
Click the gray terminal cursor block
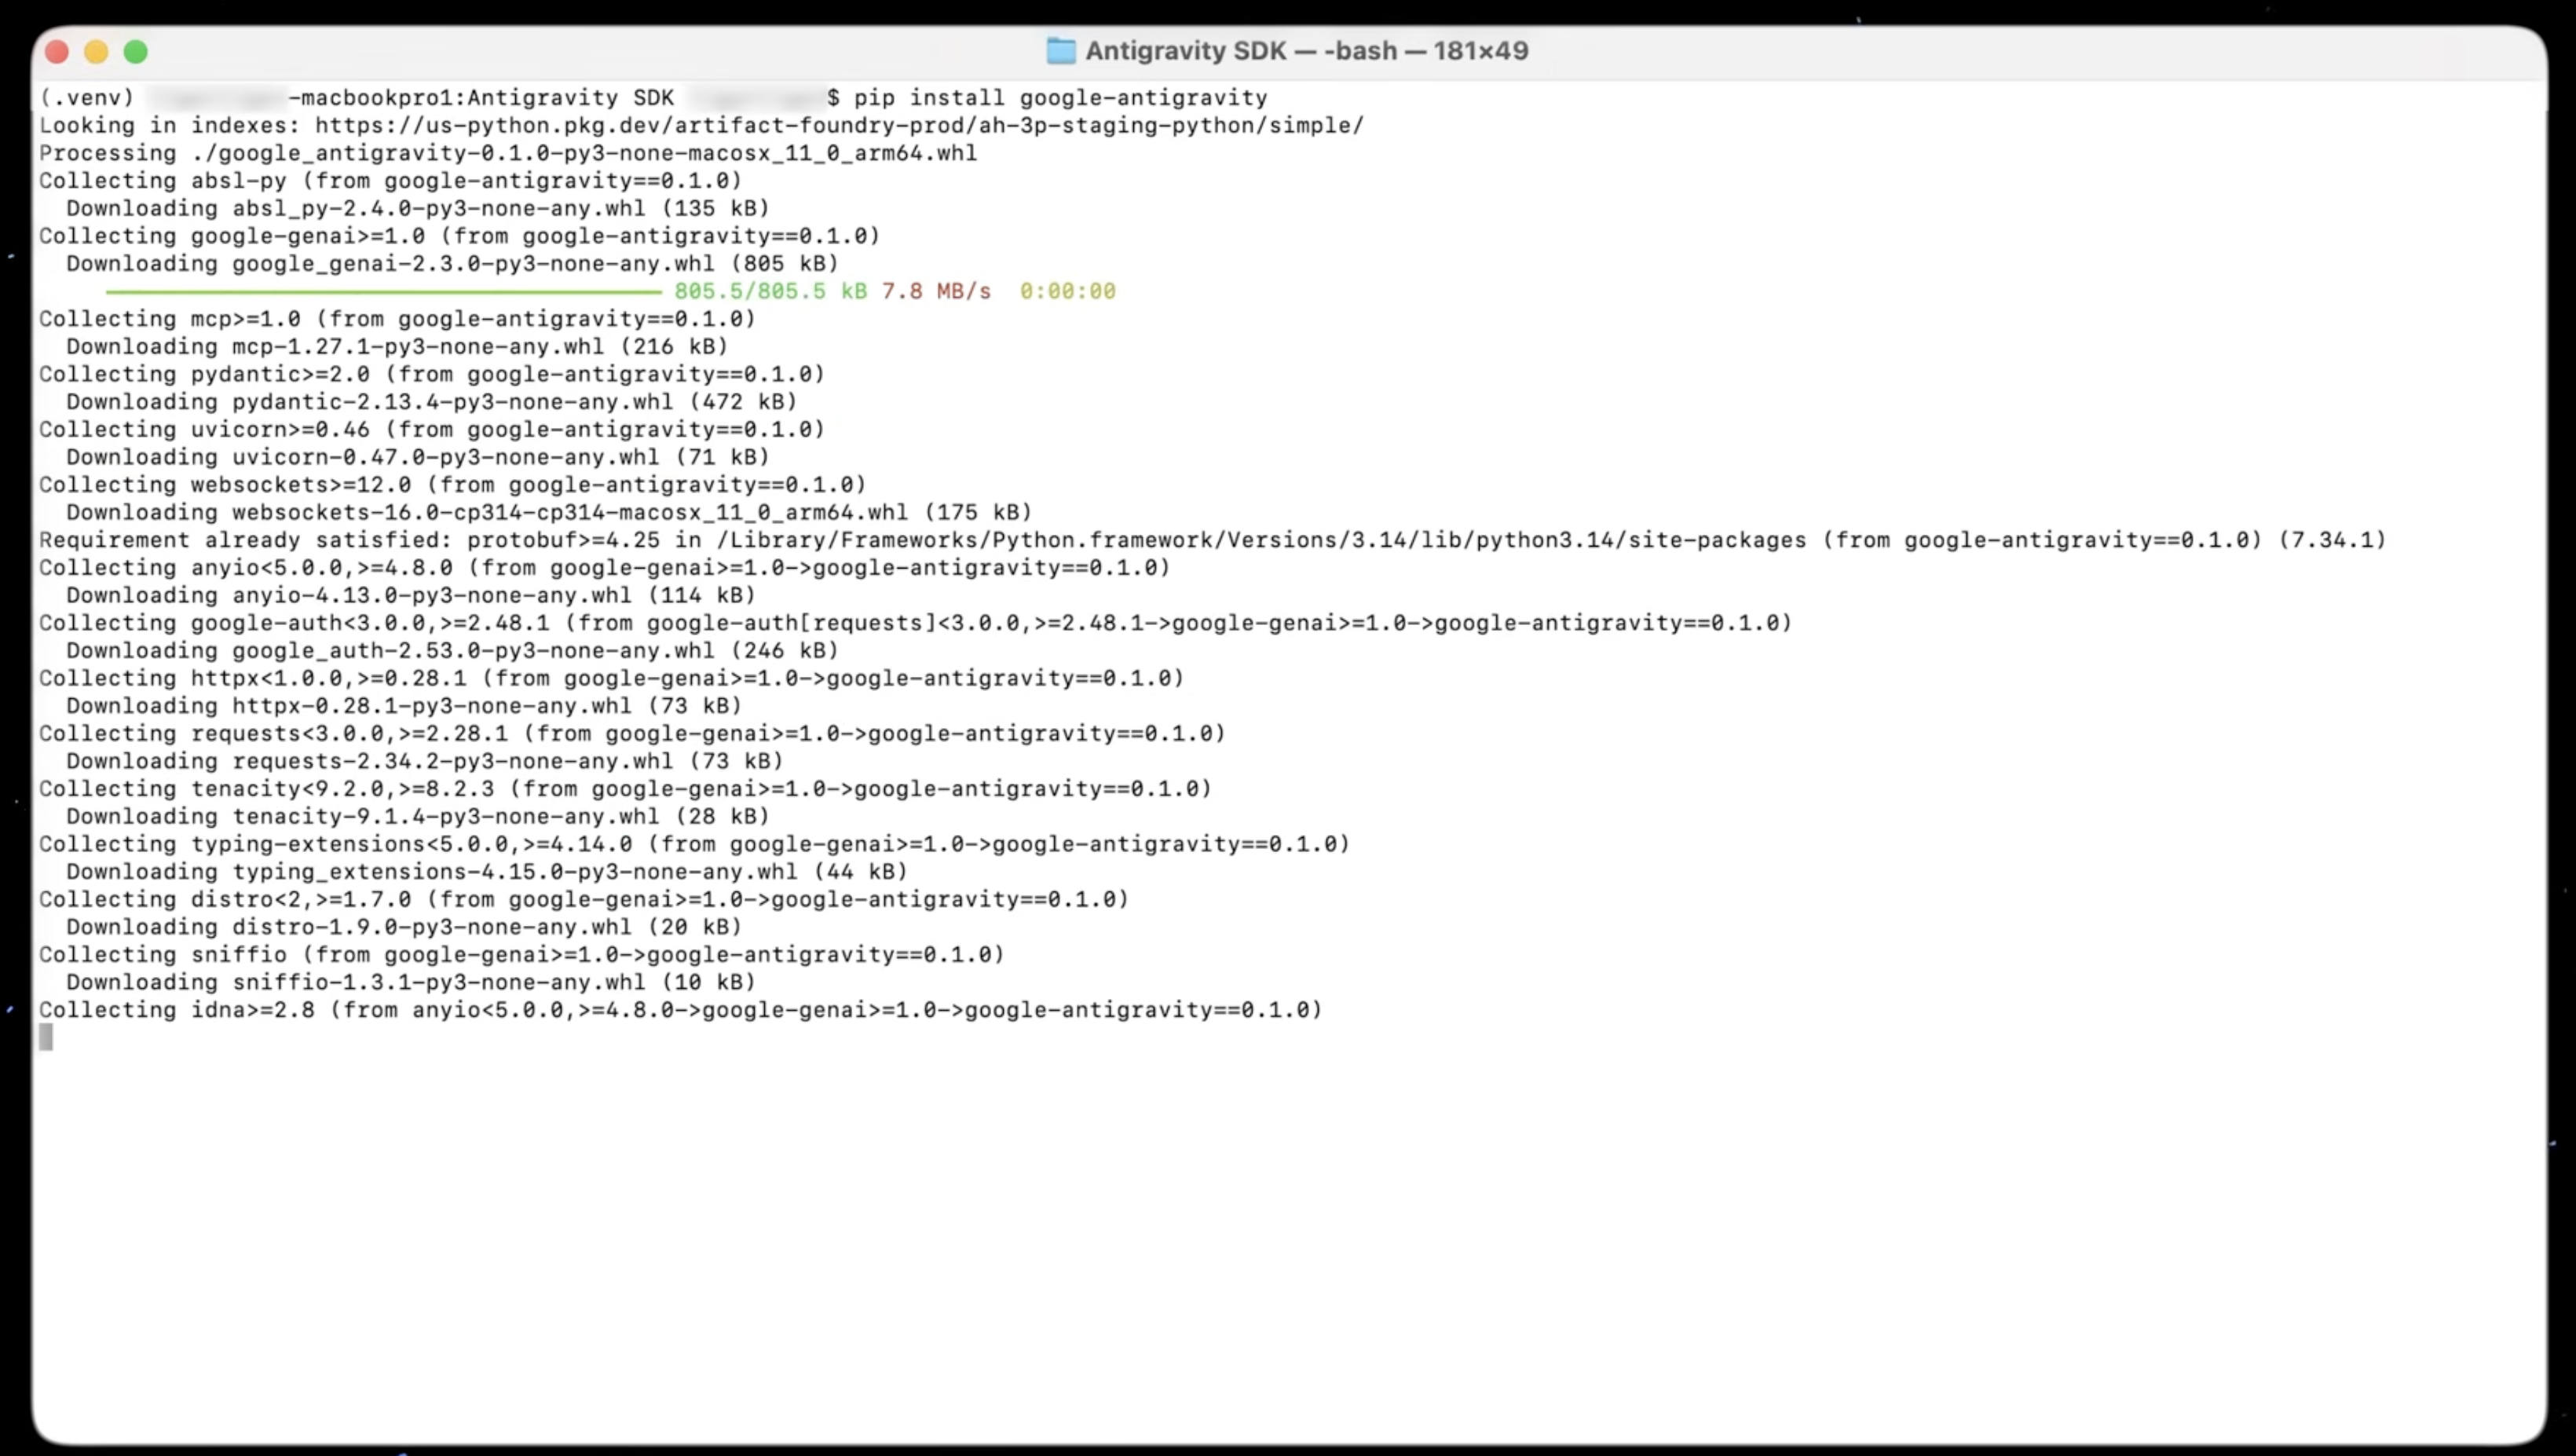point(46,1038)
